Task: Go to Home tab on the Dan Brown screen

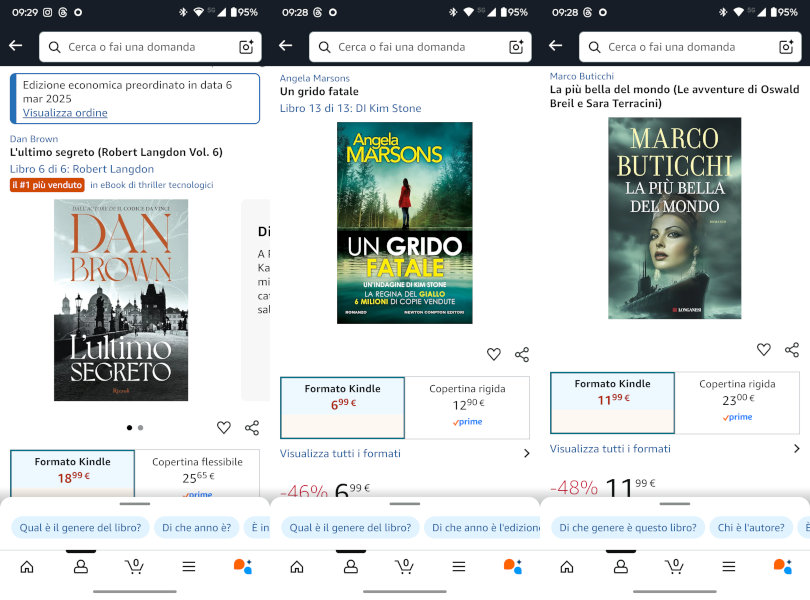Action: click(27, 567)
